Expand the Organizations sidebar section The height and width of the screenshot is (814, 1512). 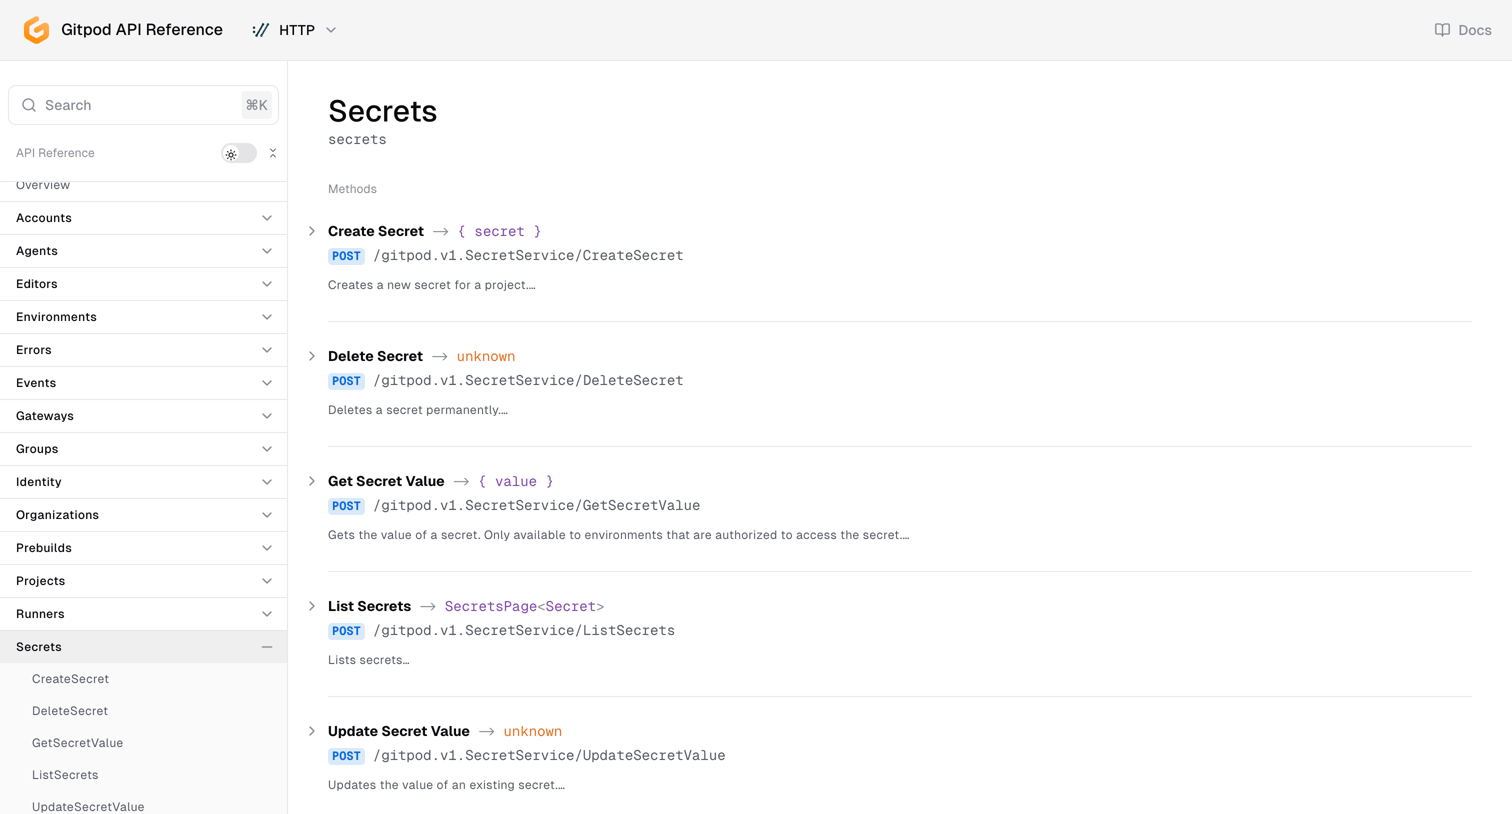(x=143, y=515)
